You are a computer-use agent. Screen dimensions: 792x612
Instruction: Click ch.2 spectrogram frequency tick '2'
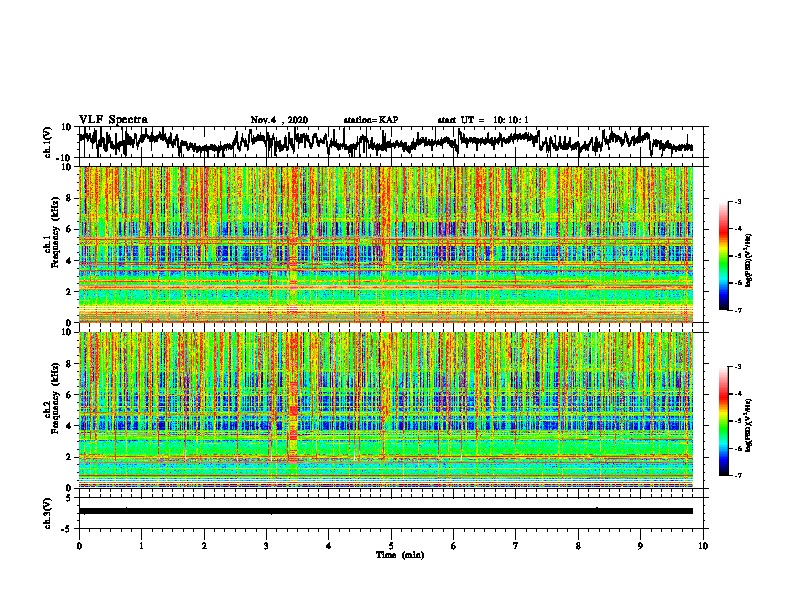tap(70, 457)
